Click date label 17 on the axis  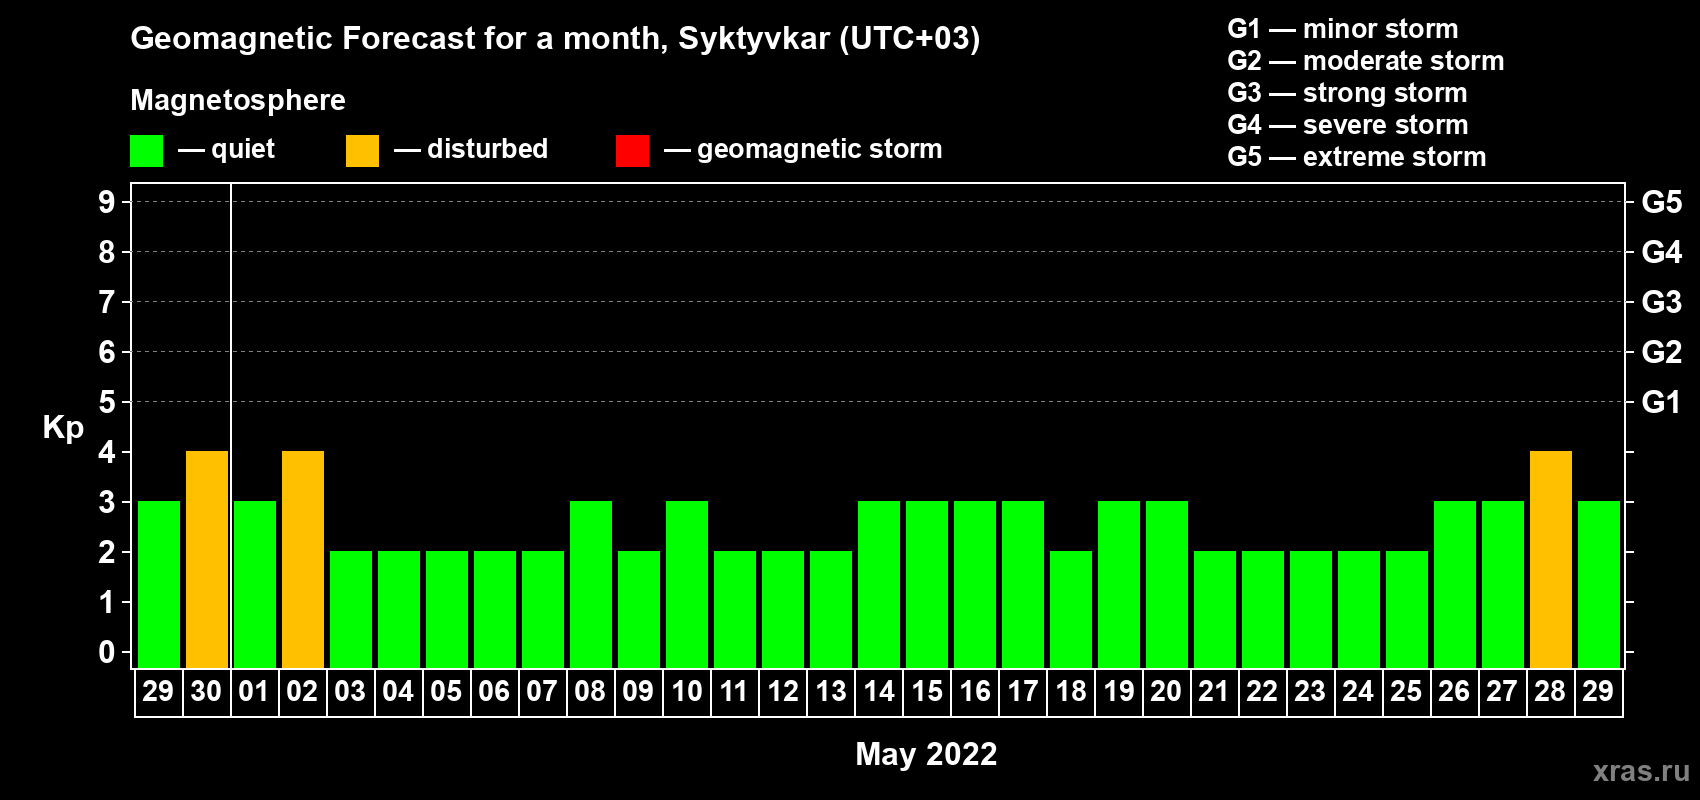[1022, 692]
